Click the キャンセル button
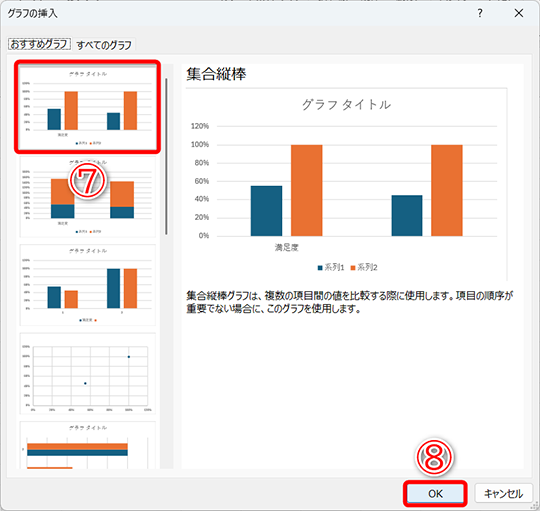Viewport: 540px width, 511px height. [503, 493]
